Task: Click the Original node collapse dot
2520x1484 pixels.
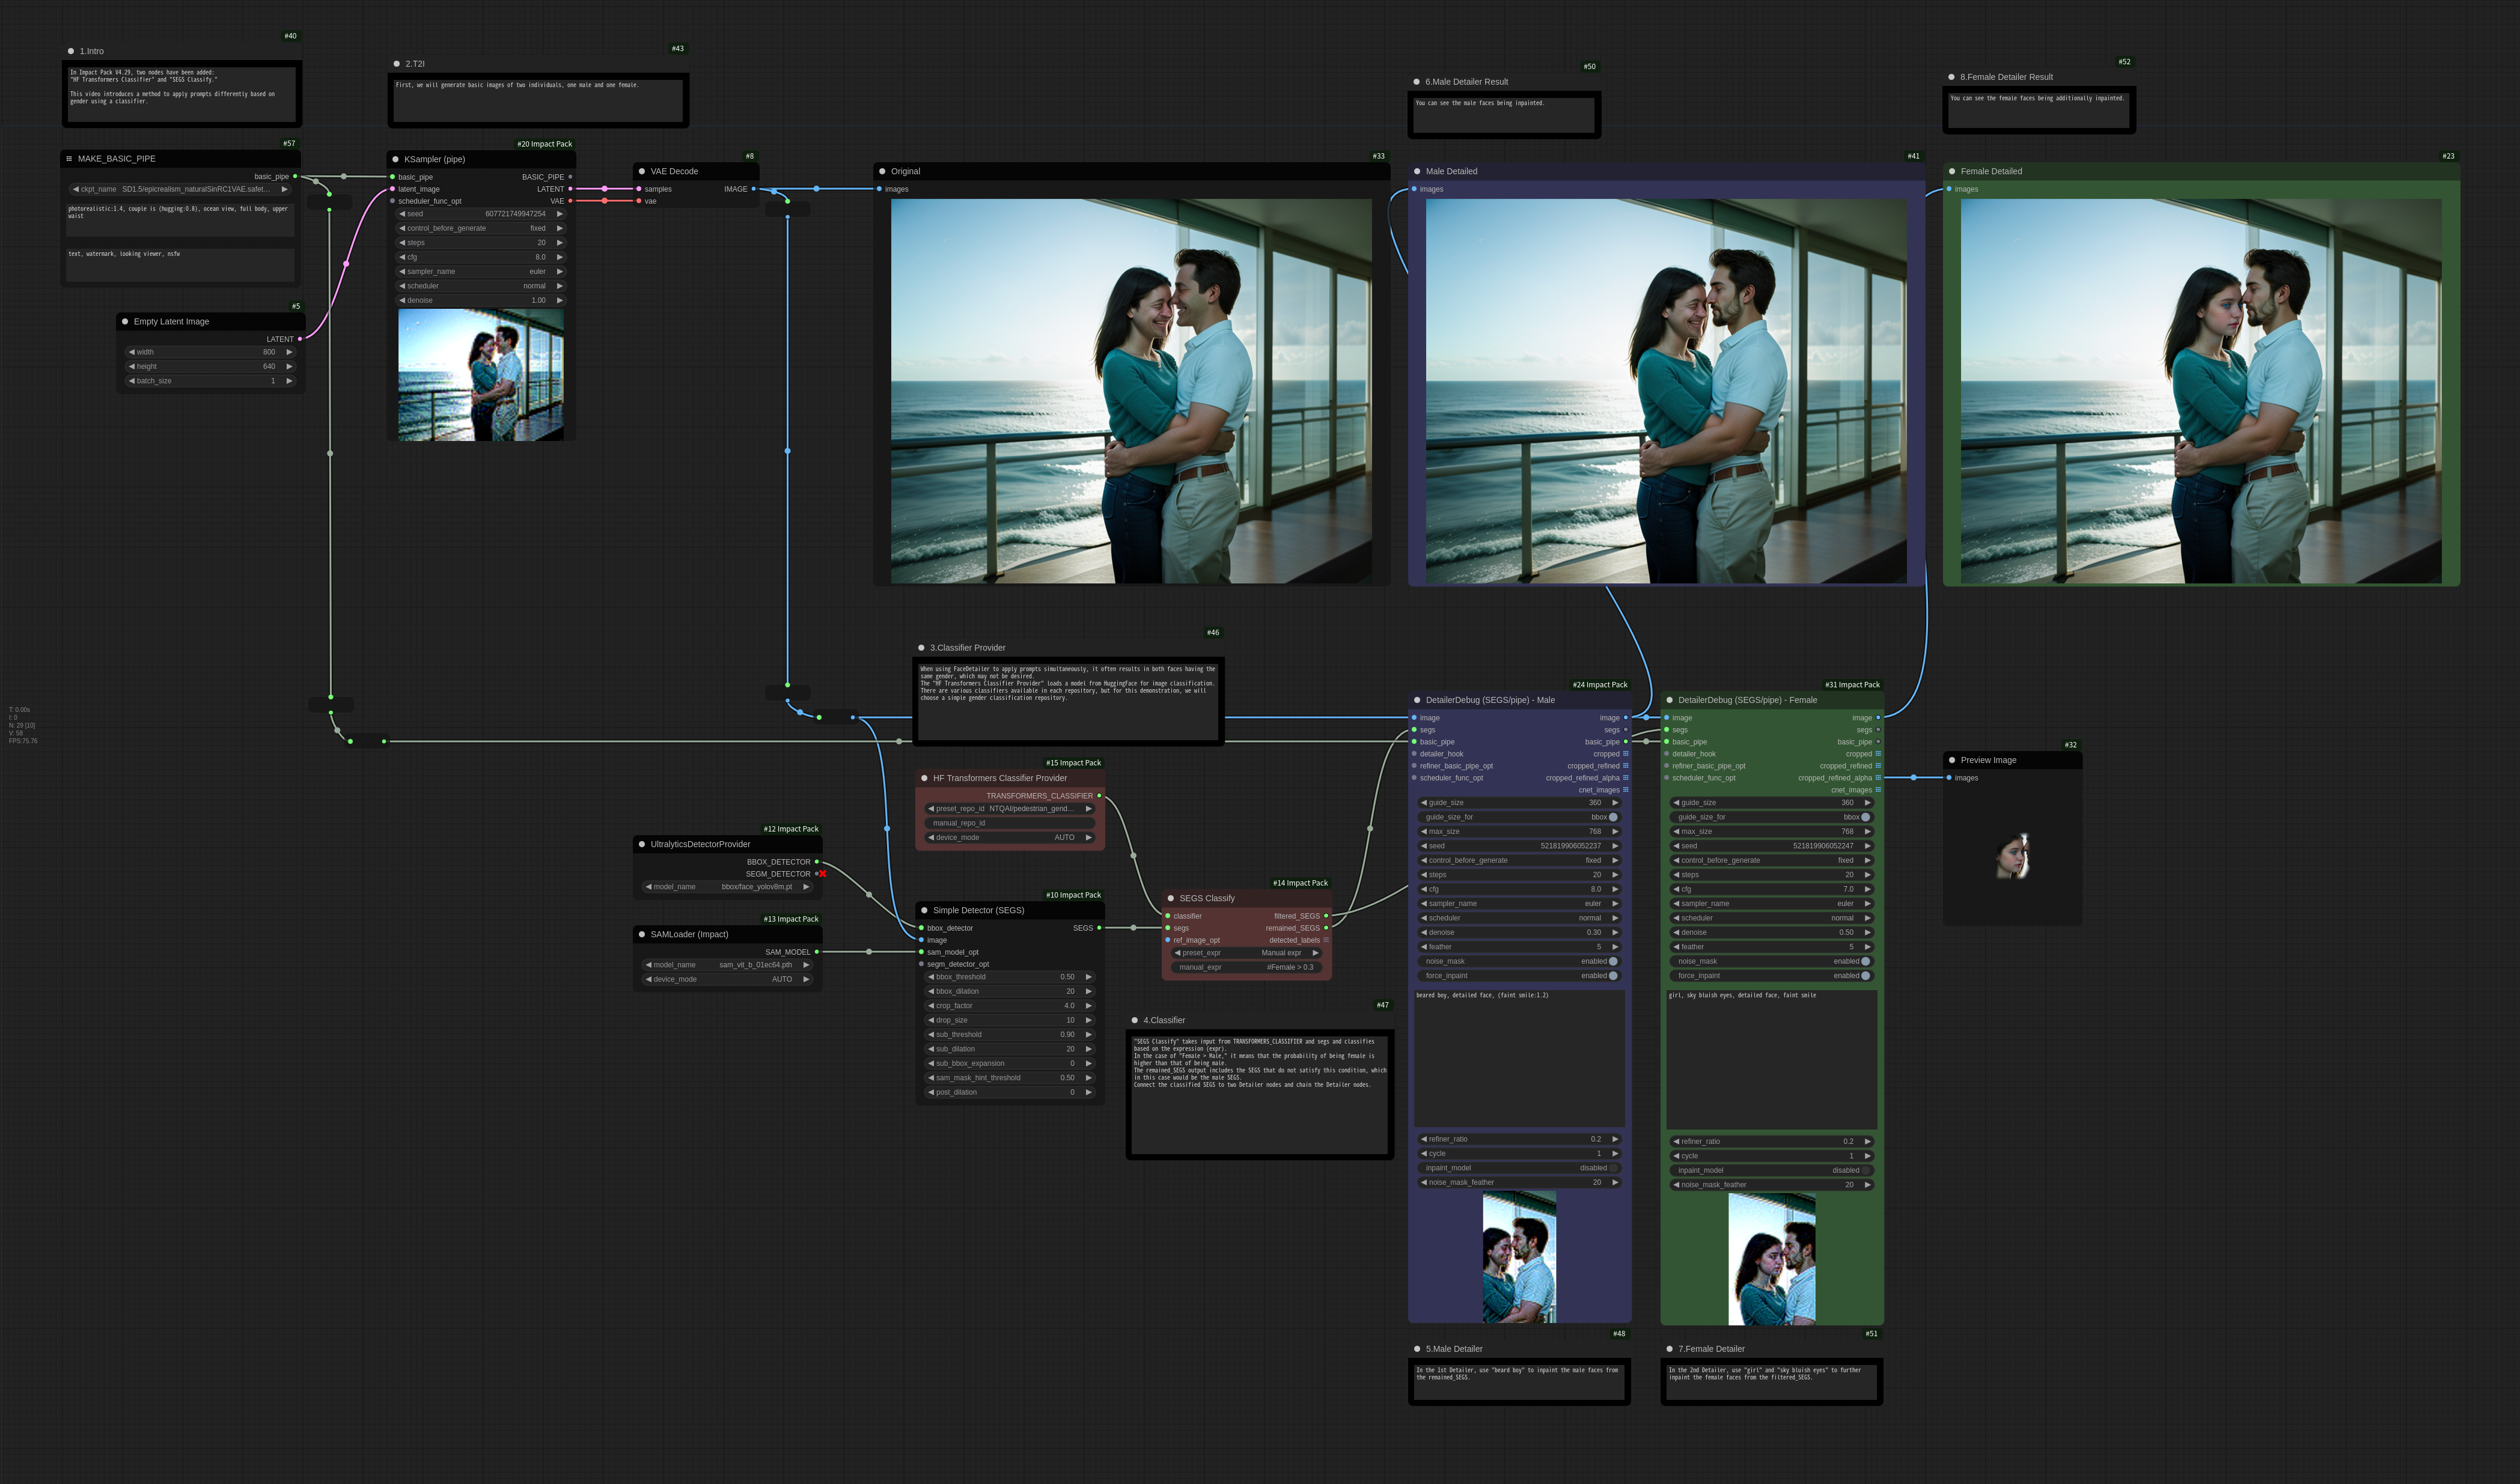Action: [x=882, y=171]
